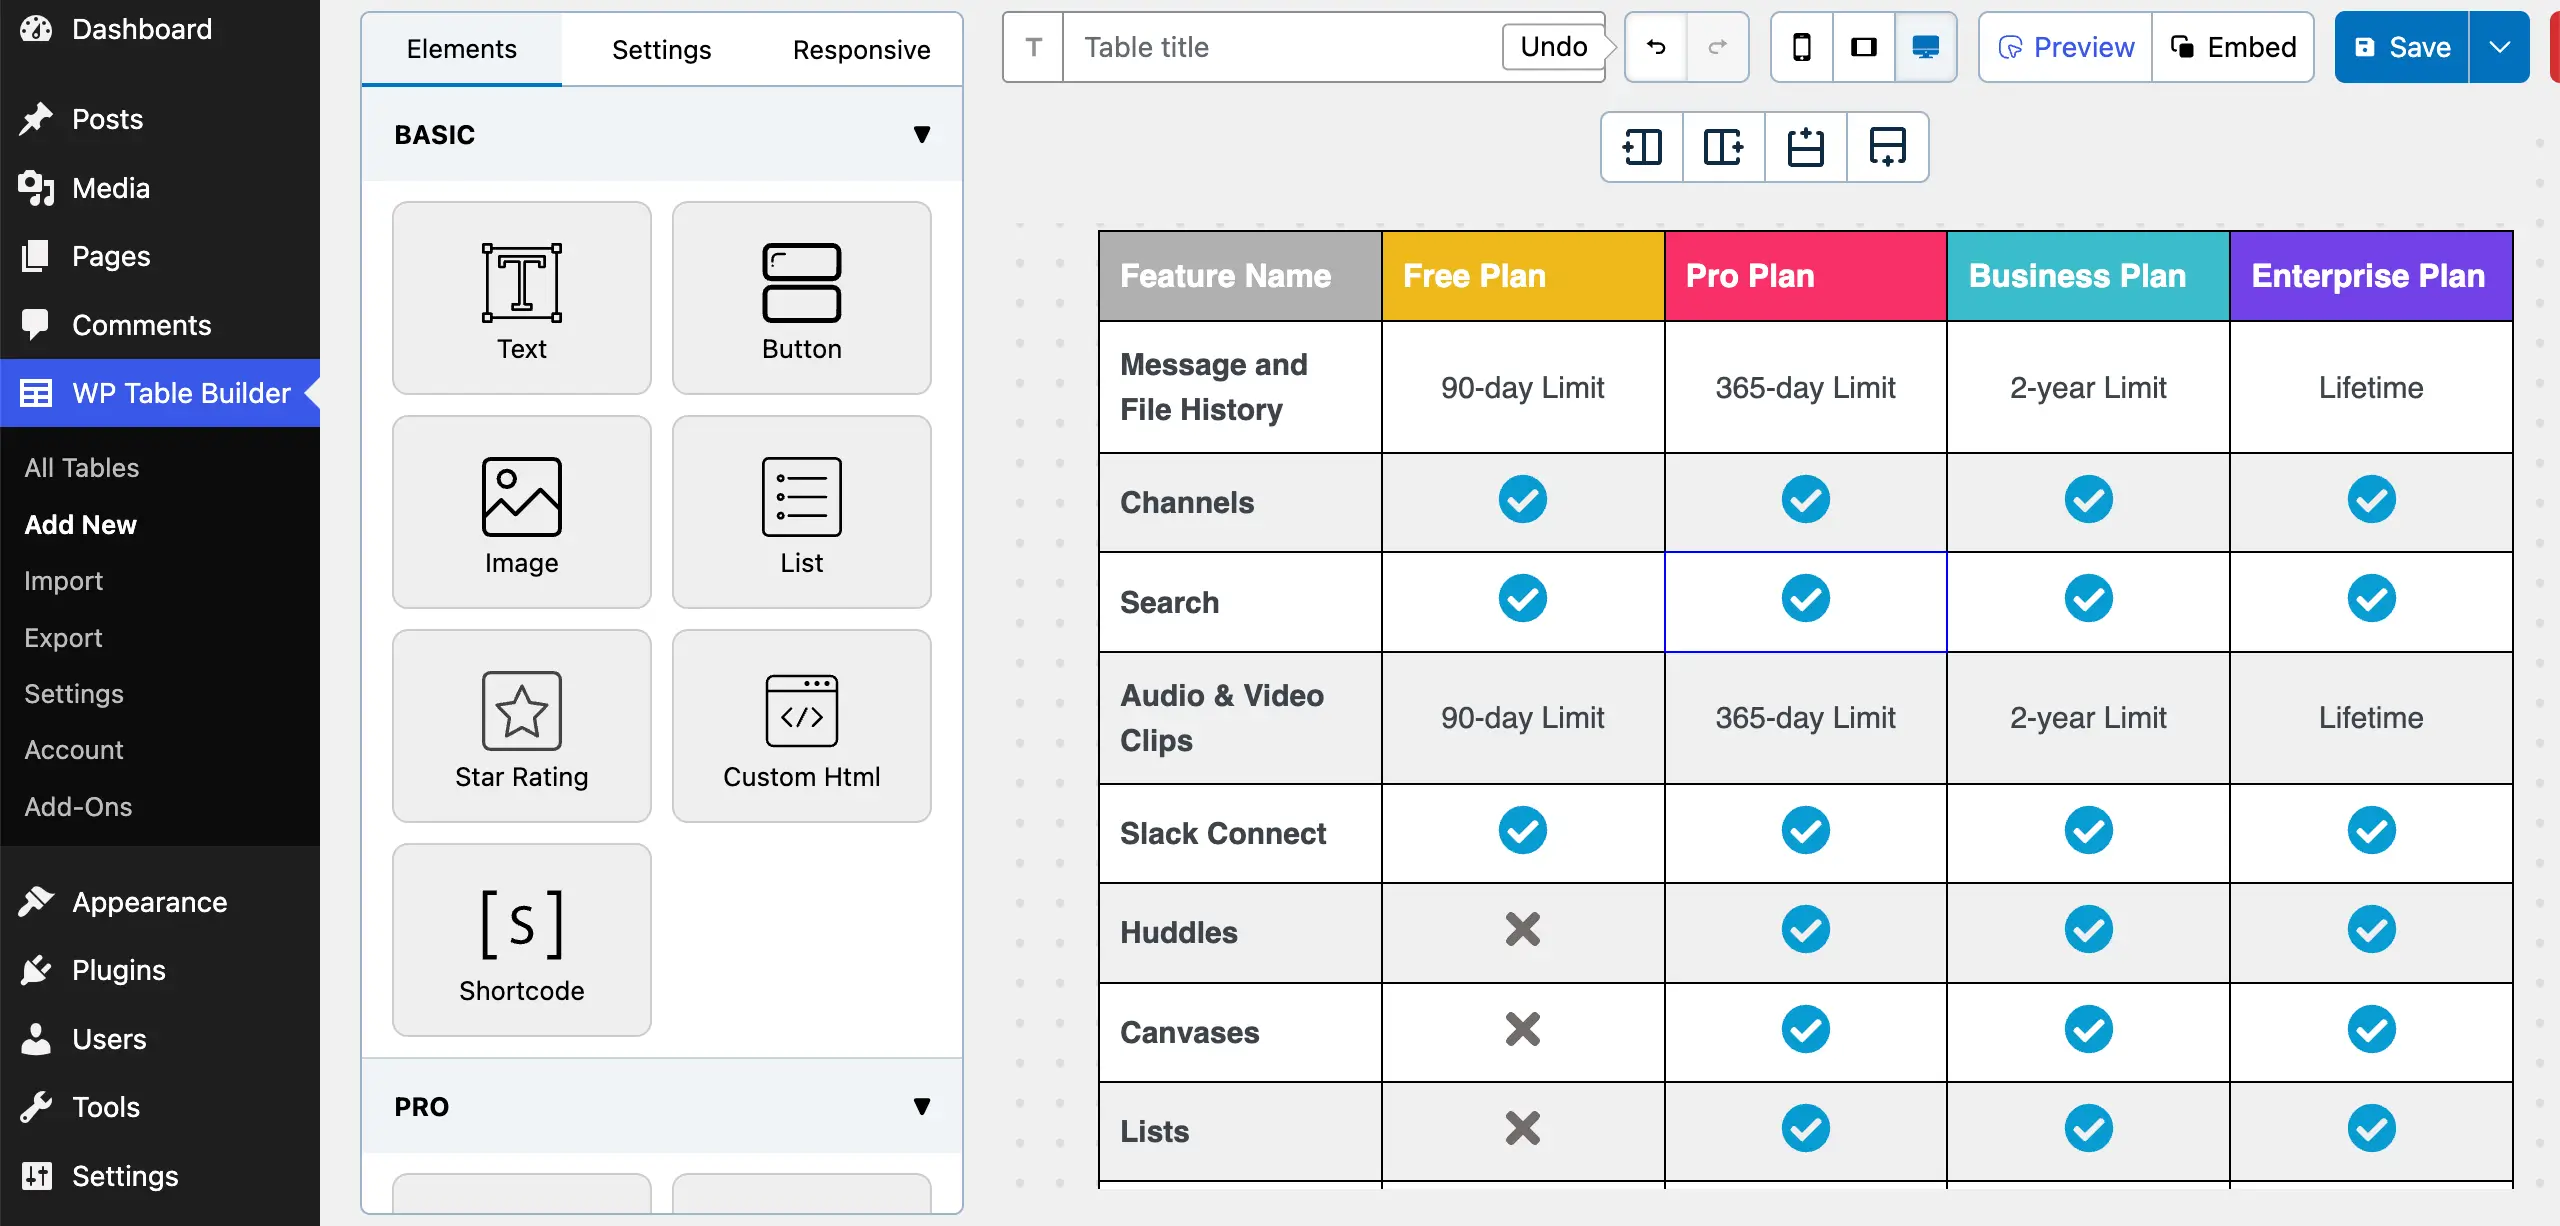
Task: Click the Preview button
Action: 2064,46
